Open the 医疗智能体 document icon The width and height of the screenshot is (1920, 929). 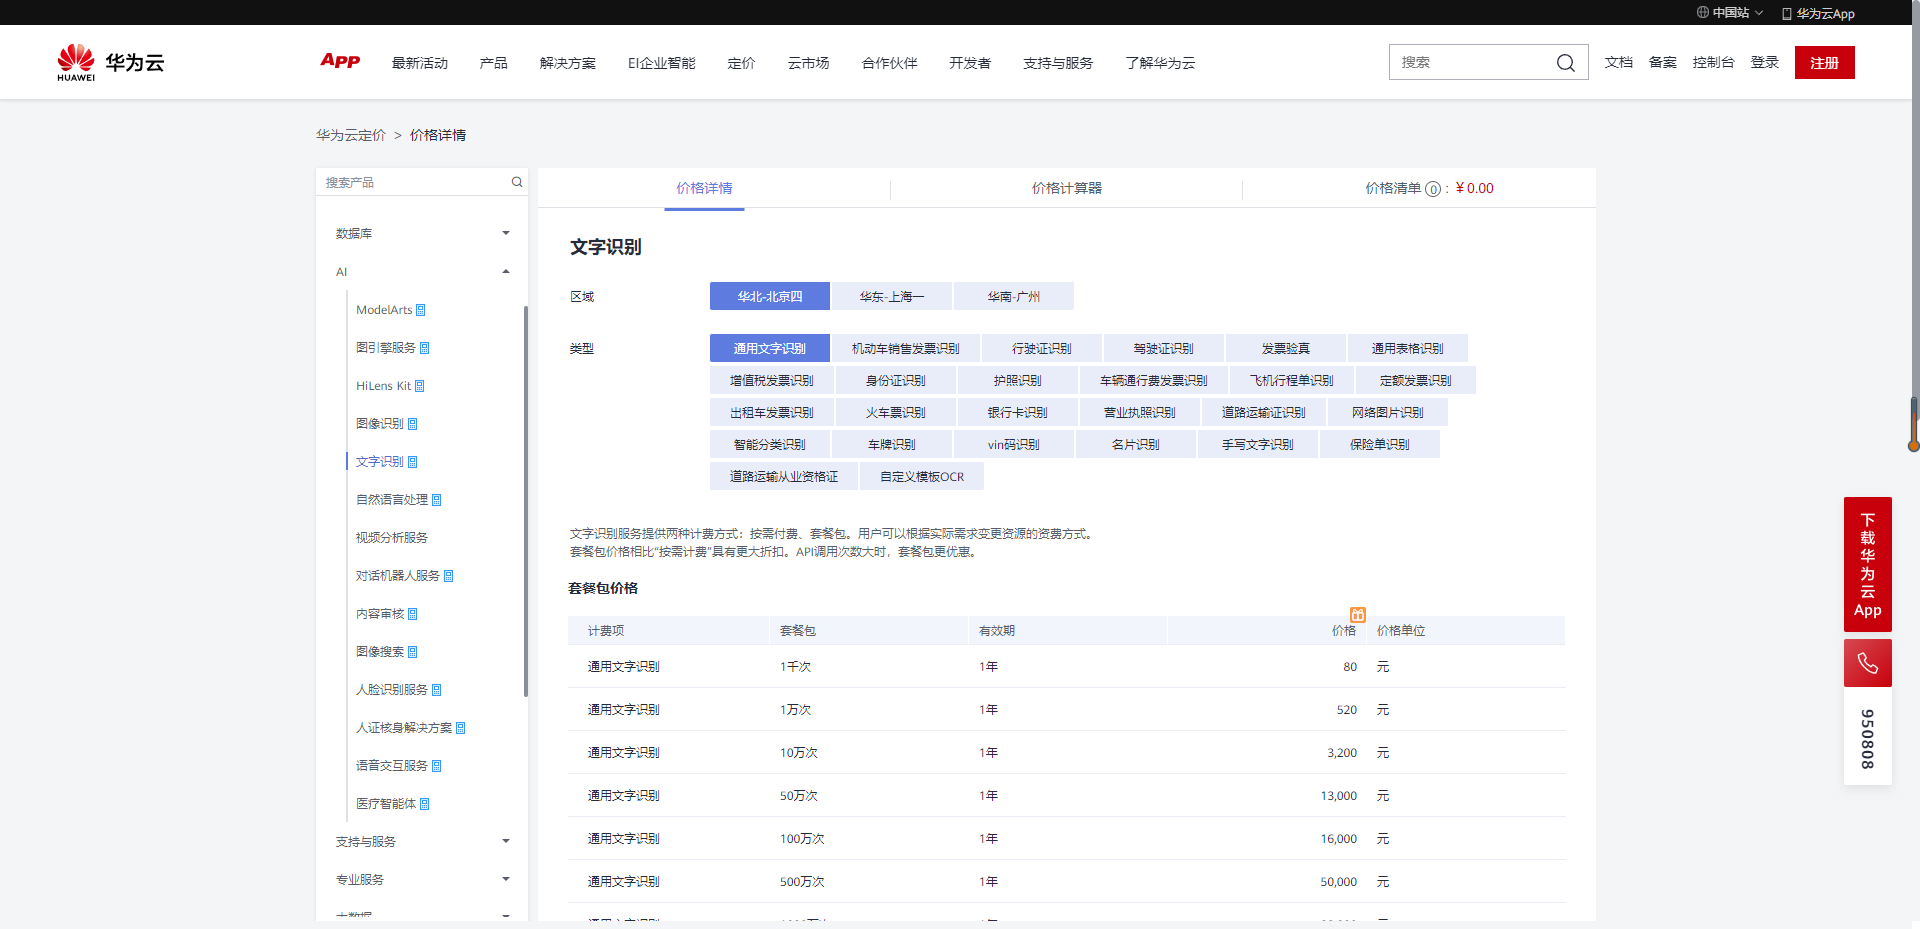[x=425, y=804]
